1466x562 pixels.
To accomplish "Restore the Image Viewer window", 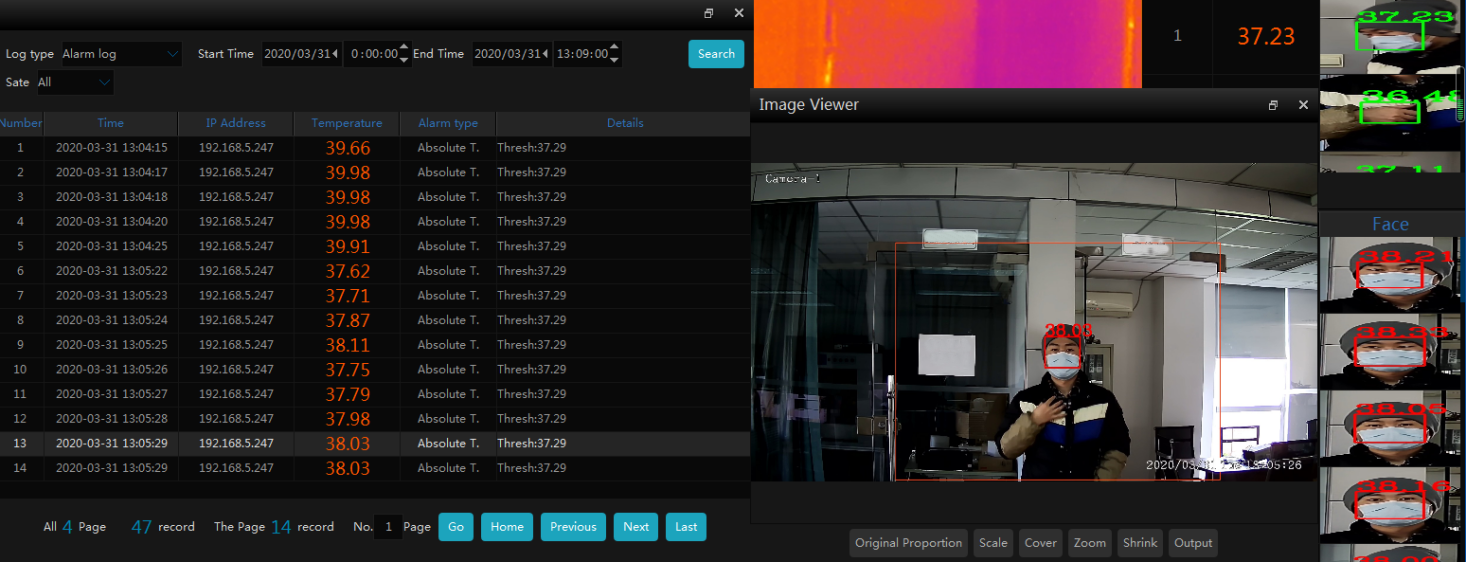I will point(1273,105).
